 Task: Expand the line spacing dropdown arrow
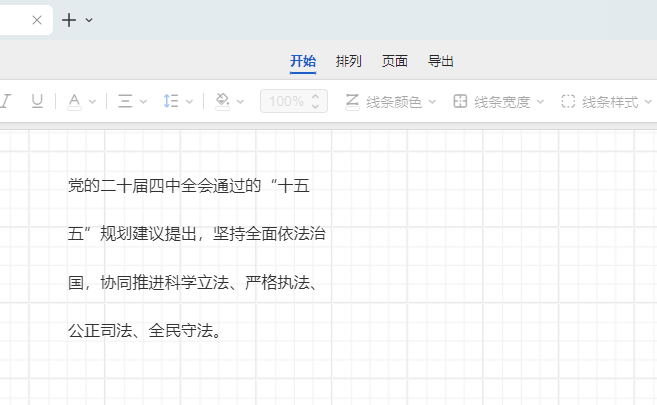(x=189, y=101)
